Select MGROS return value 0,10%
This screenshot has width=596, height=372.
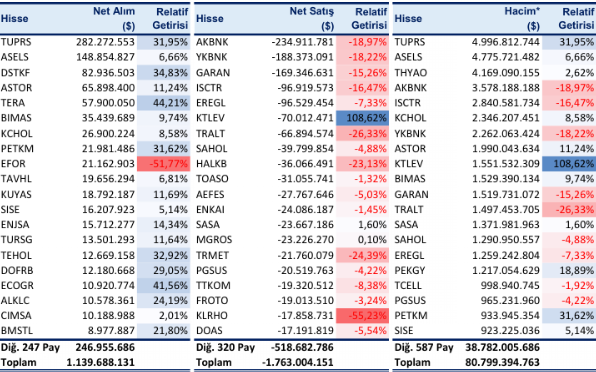point(372,239)
